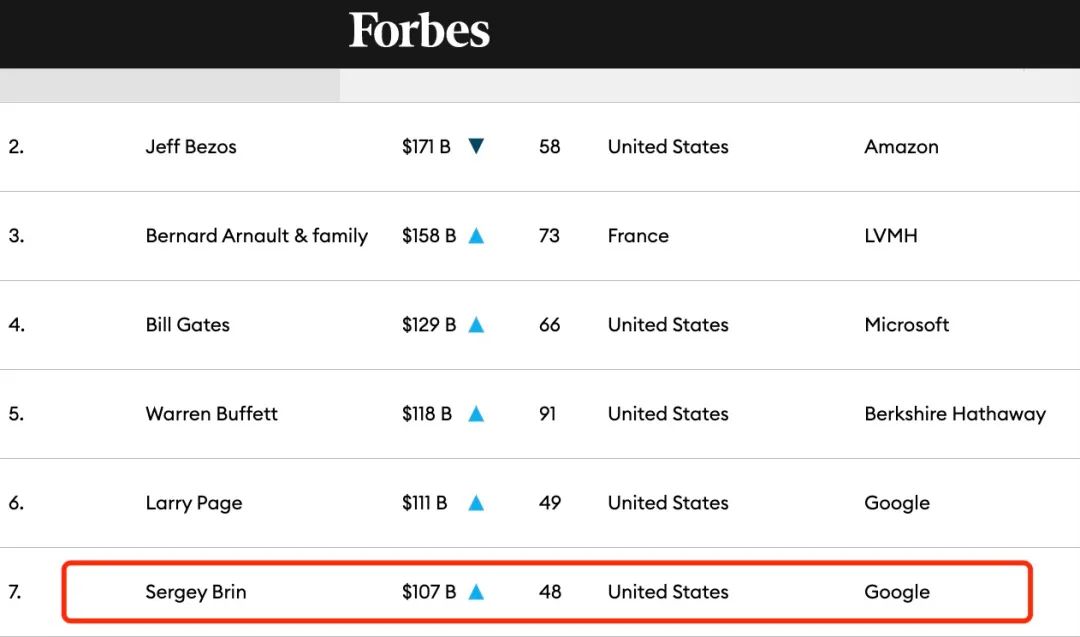Click France in Arnault's row
The image size is (1080, 637).
pyautogui.click(x=638, y=236)
